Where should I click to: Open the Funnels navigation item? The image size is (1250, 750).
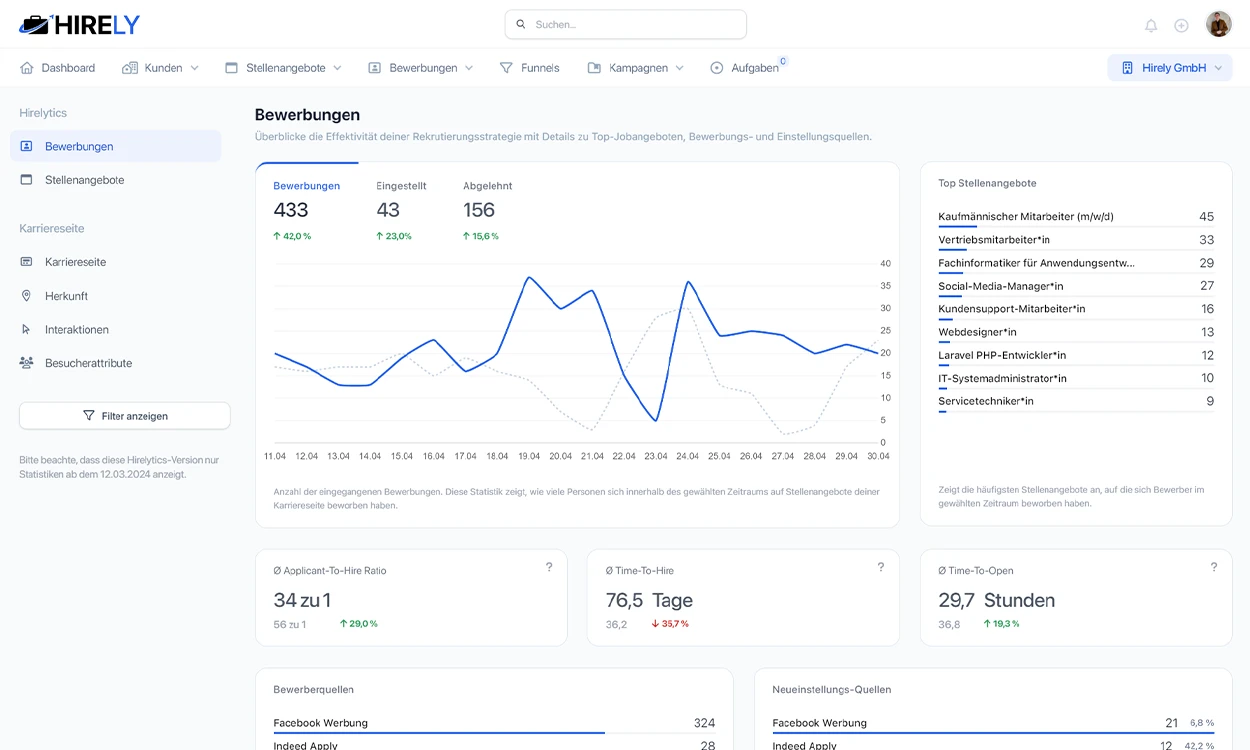click(x=530, y=67)
